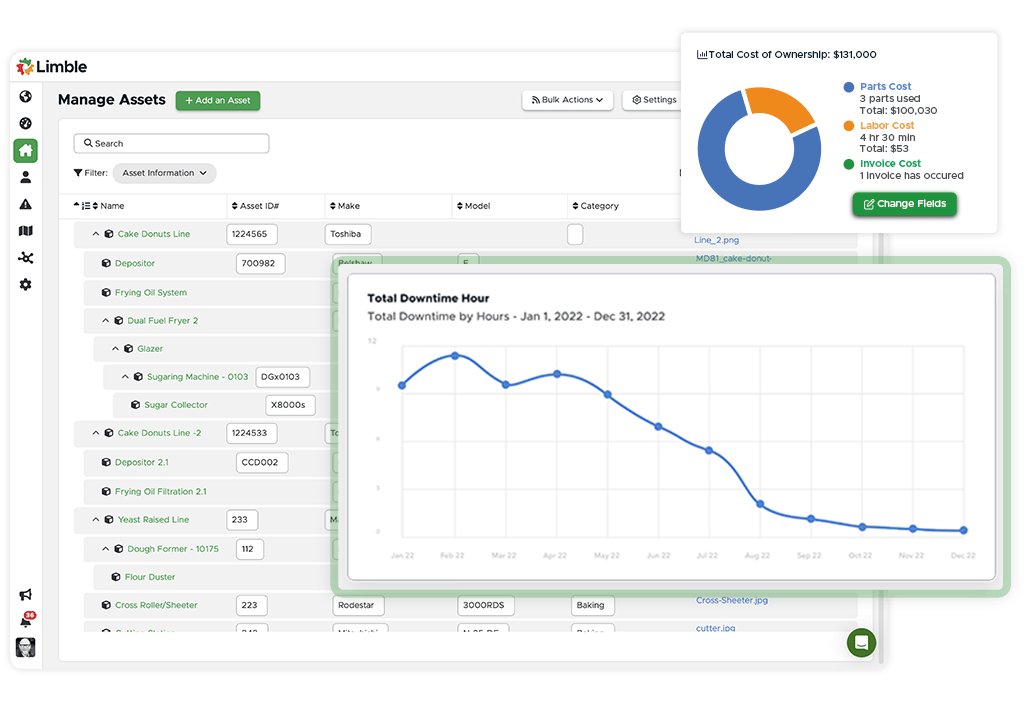Expand the Glazer asset row
This screenshot has width=1024, height=720.
[x=114, y=348]
